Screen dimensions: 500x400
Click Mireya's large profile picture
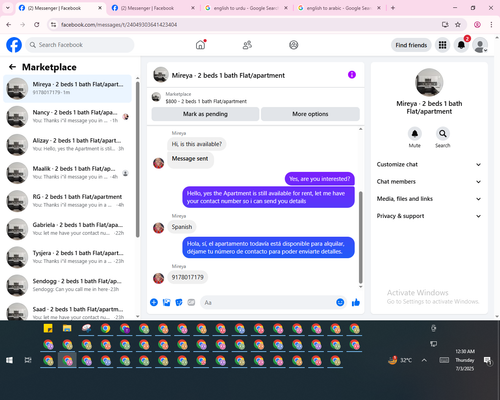429,83
